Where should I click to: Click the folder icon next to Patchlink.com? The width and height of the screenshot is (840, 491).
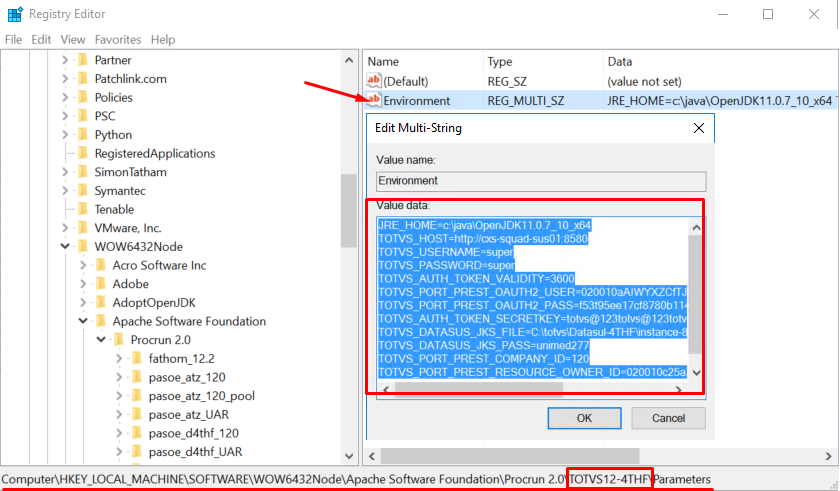coord(82,79)
